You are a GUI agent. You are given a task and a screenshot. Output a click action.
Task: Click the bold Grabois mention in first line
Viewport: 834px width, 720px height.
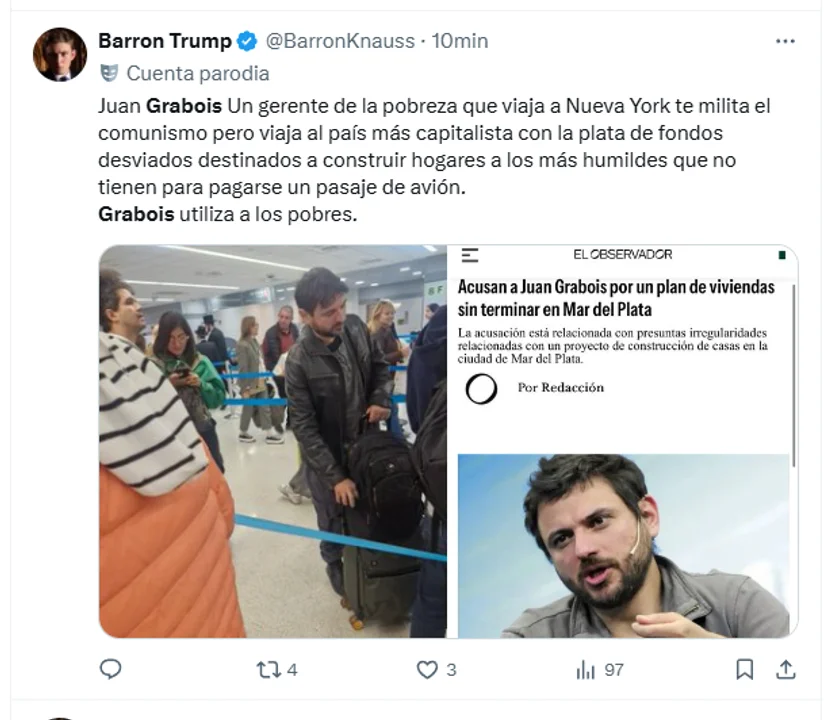click(184, 106)
